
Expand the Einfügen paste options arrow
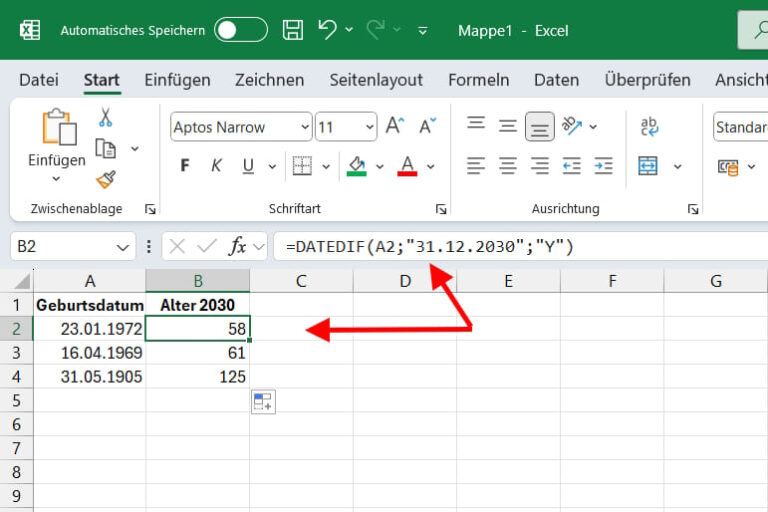[x=56, y=179]
